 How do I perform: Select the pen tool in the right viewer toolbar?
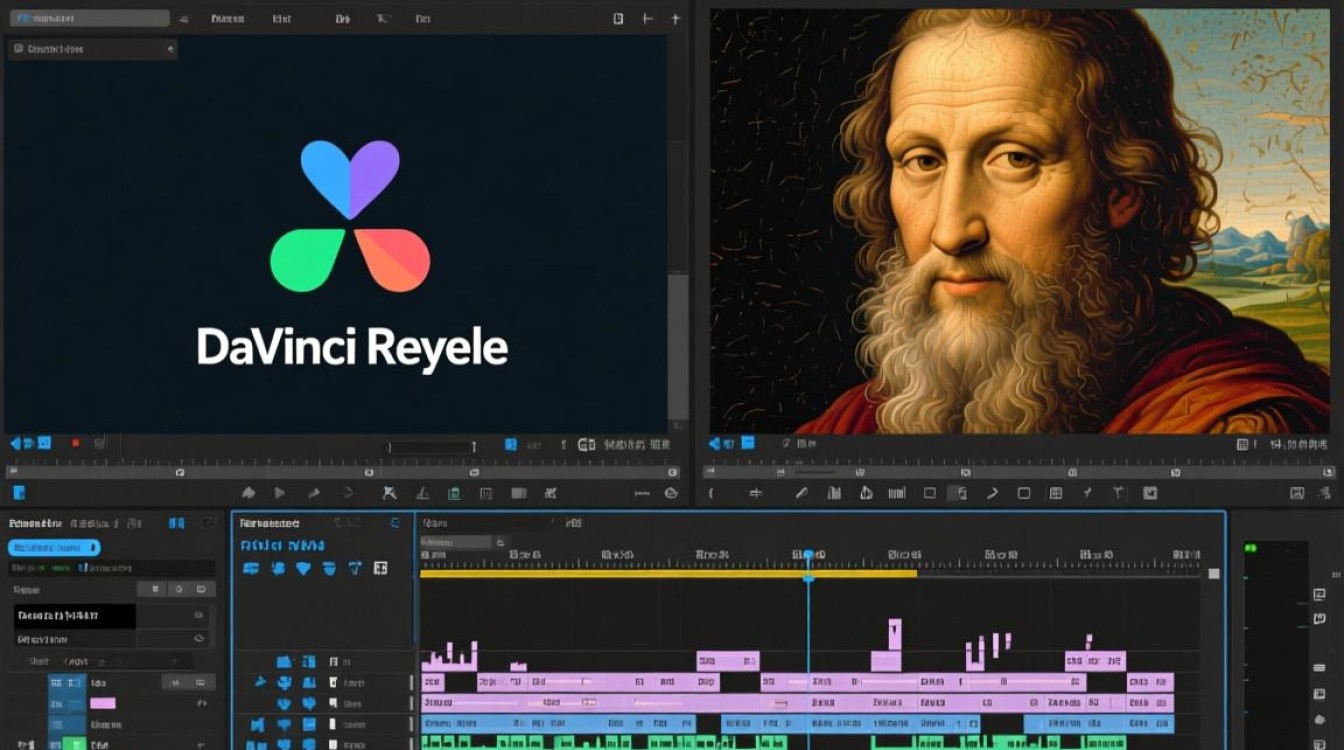[801, 493]
